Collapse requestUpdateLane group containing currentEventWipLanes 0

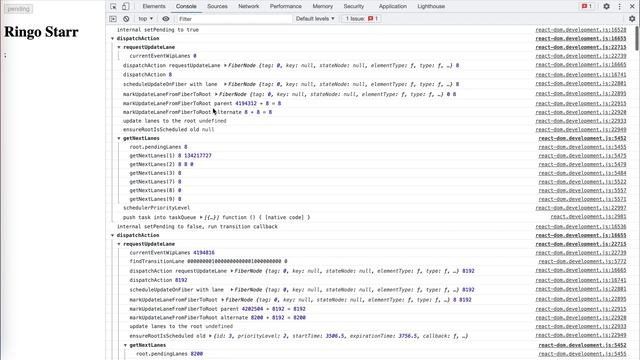point(119,47)
